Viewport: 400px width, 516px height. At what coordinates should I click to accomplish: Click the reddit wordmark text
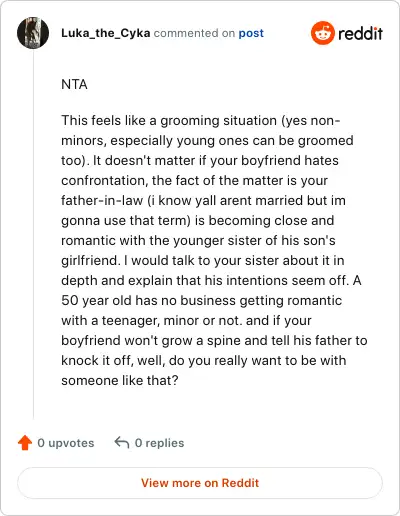click(x=361, y=33)
